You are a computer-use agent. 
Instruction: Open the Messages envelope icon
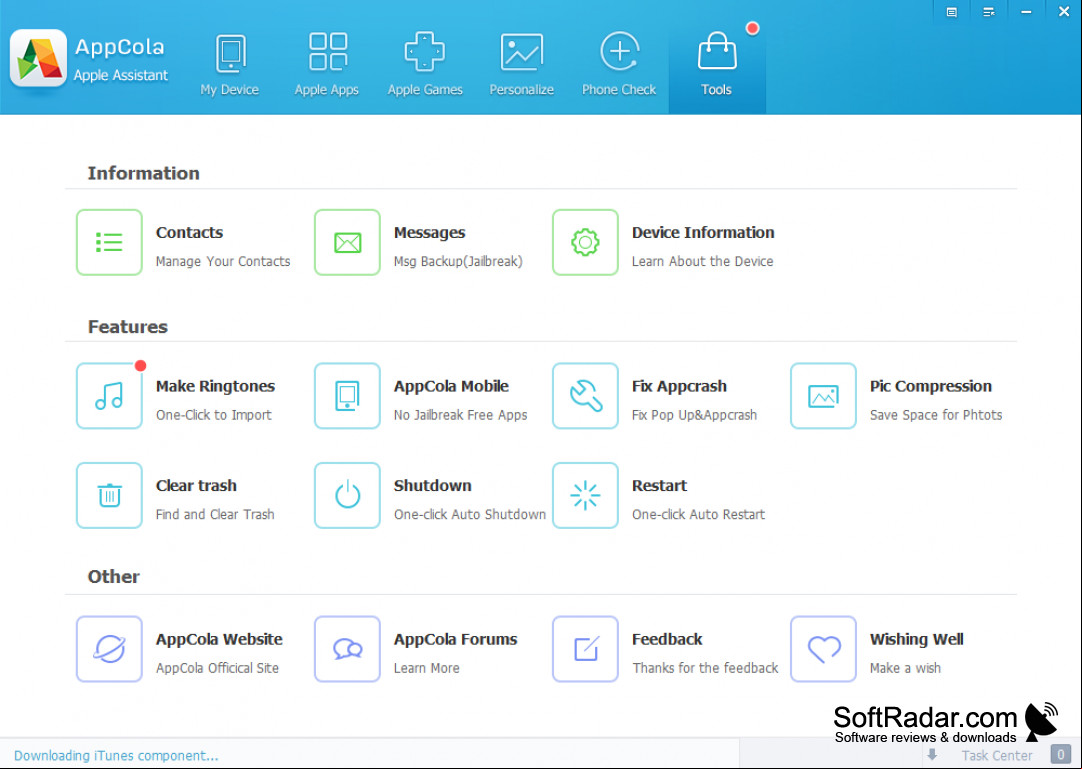coord(347,242)
